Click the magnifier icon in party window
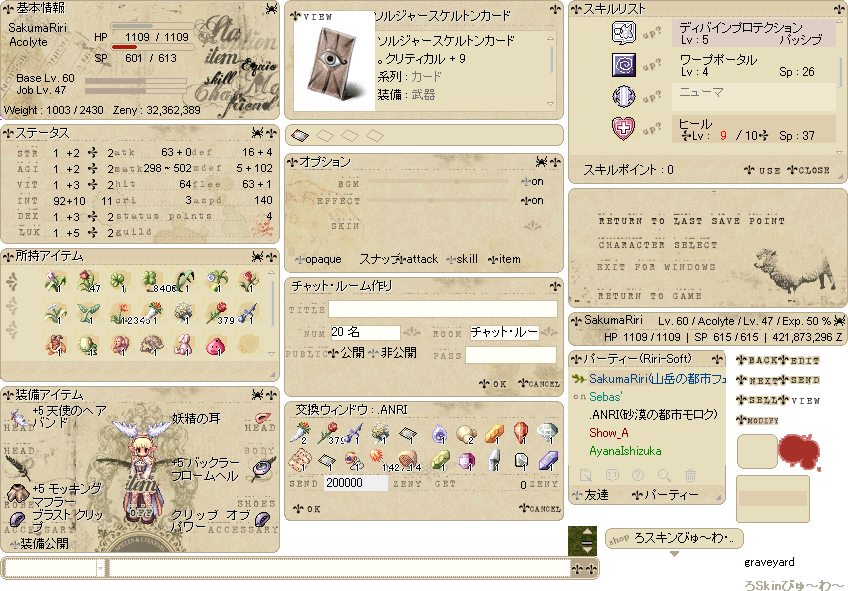The height and width of the screenshot is (591, 848). [664, 475]
